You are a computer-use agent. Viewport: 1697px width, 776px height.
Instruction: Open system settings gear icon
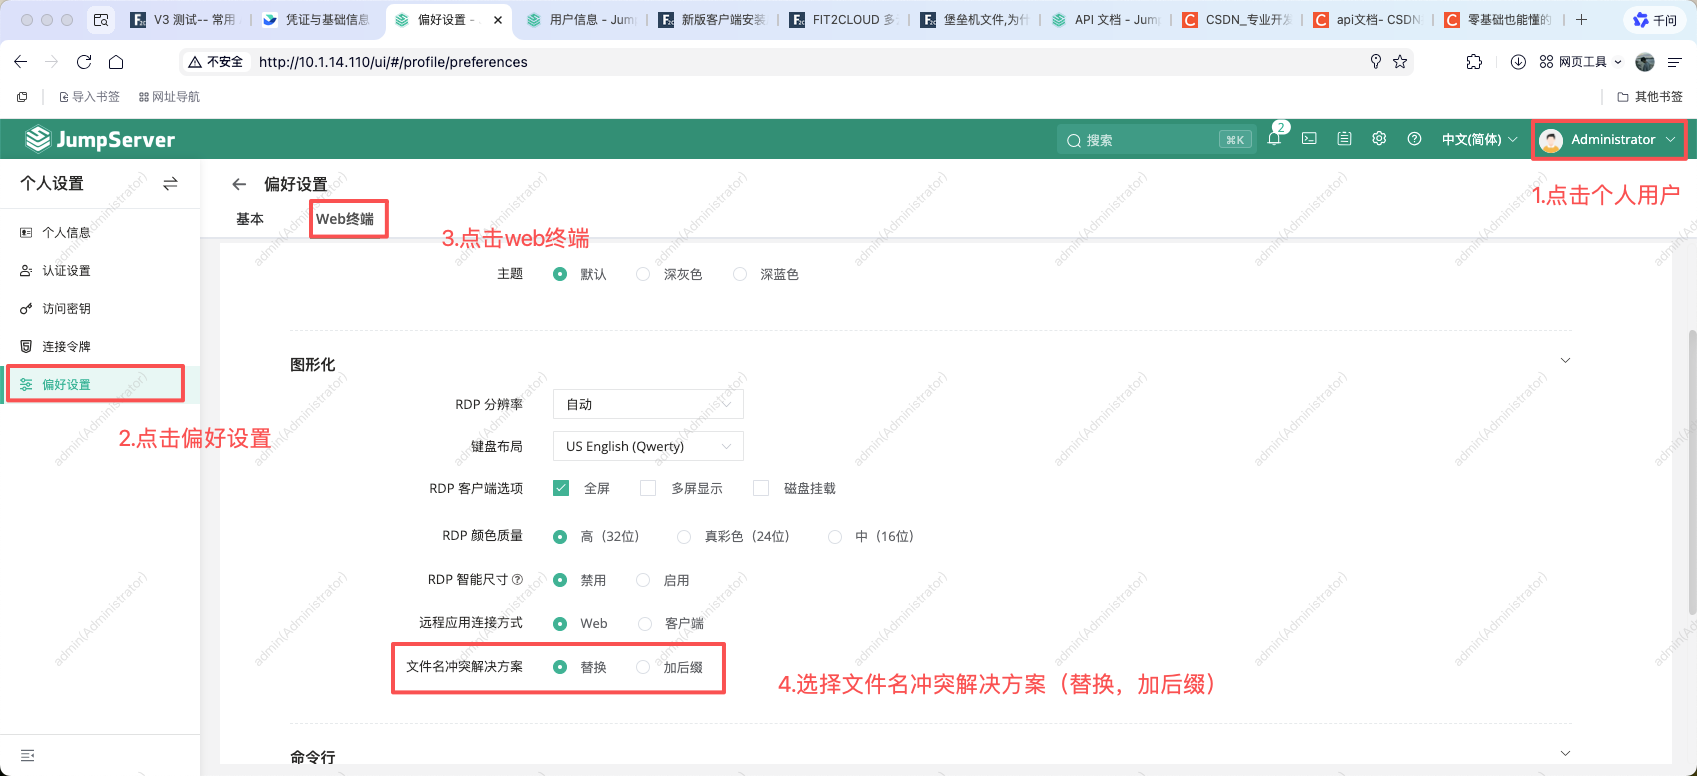coord(1379,139)
